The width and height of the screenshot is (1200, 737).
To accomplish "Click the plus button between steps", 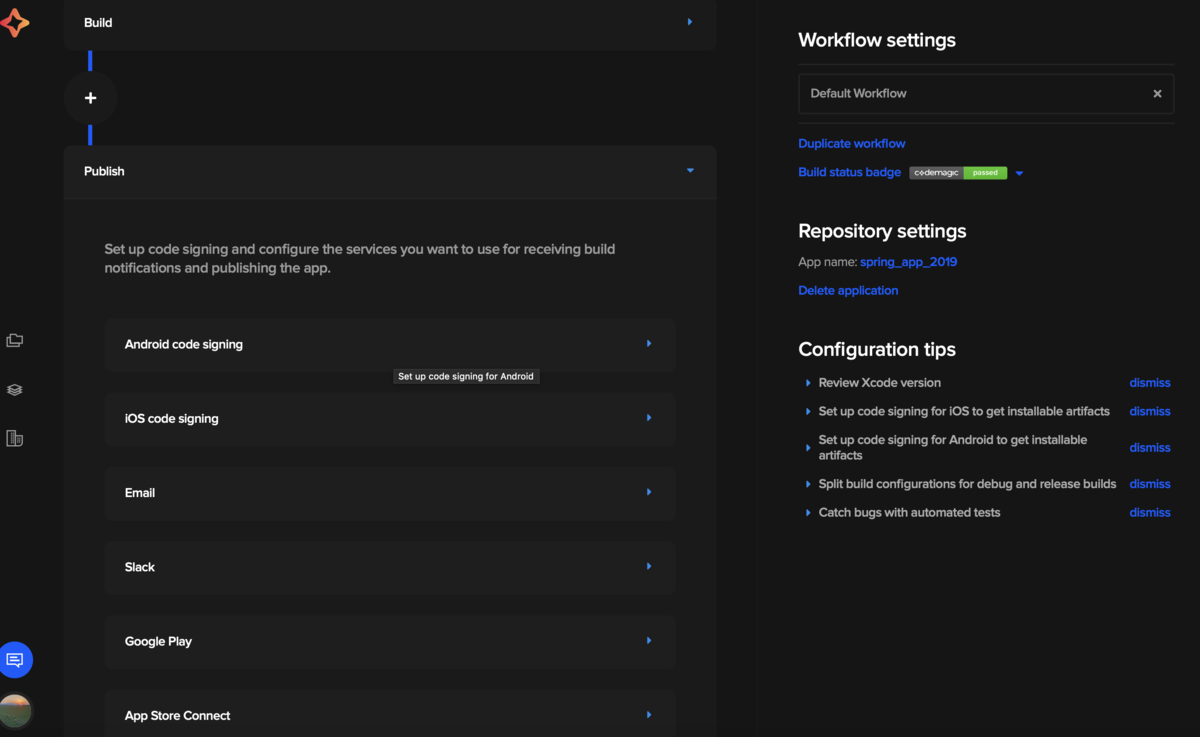I will (x=90, y=98).
